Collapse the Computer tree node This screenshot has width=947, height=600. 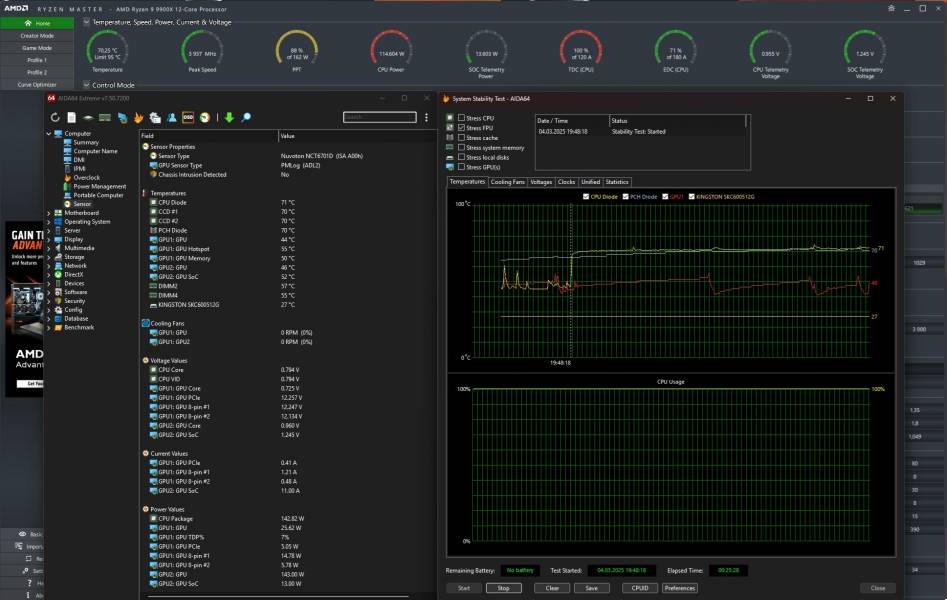pos(49,134)
